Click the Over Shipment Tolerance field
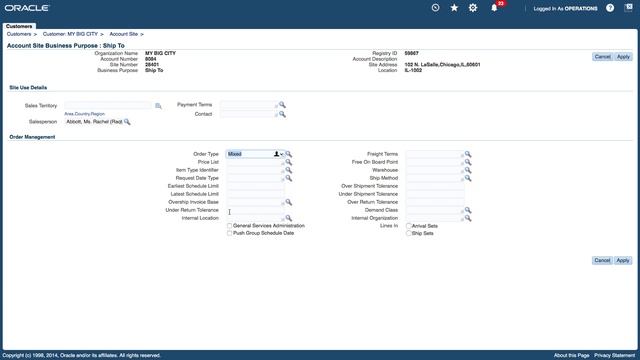 (435, 186)
